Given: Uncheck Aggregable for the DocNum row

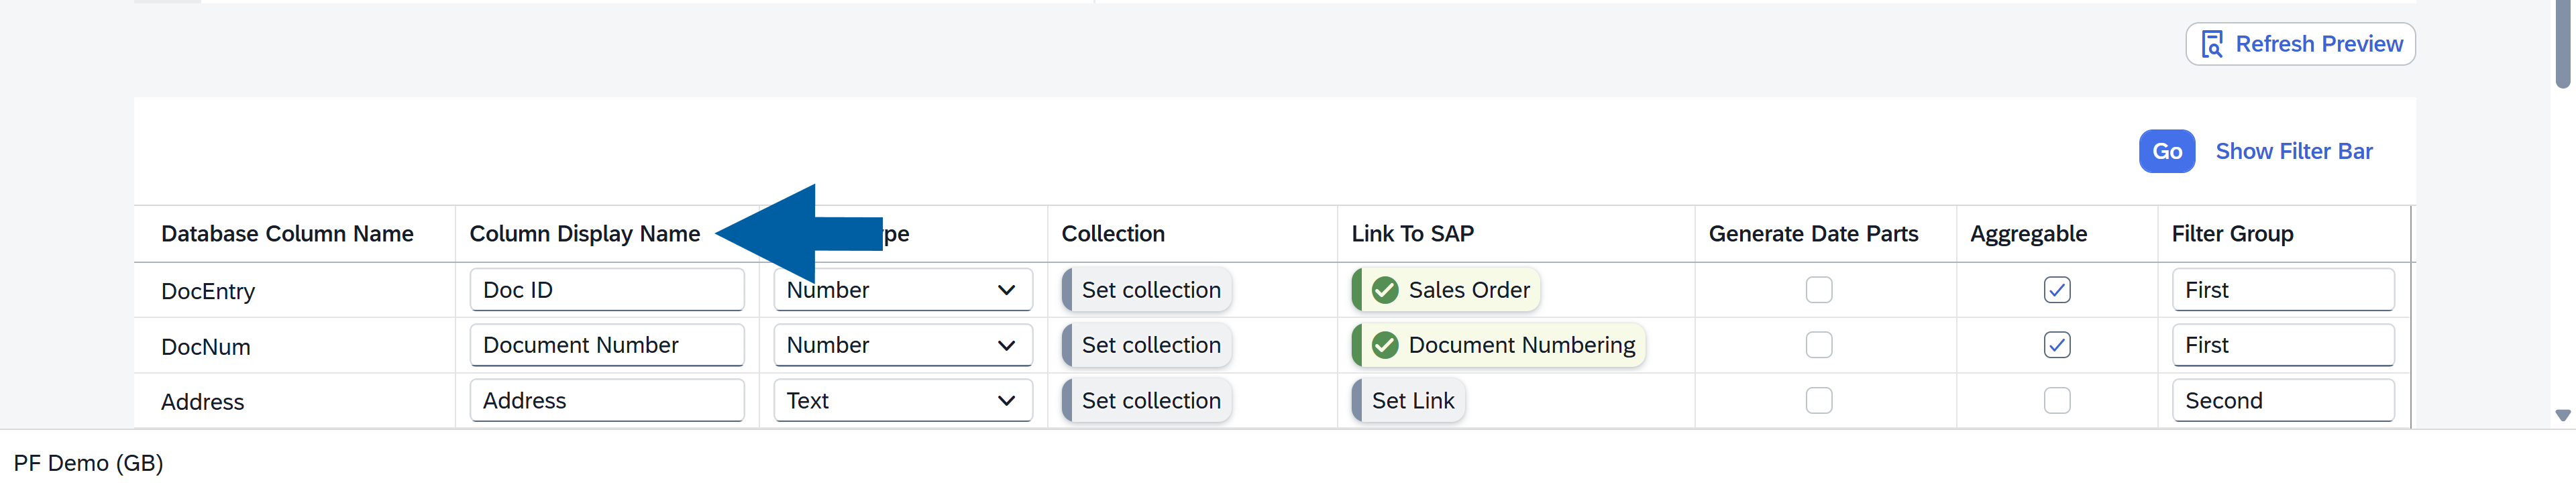Looking at the screenshot, I should 2056,345.
